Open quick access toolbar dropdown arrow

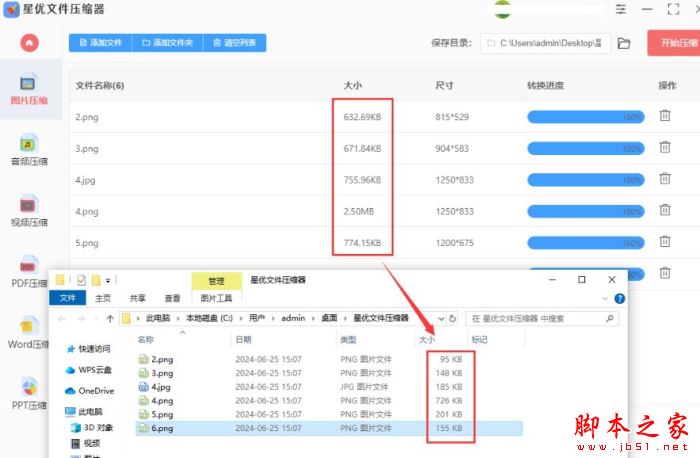point(108,281)
